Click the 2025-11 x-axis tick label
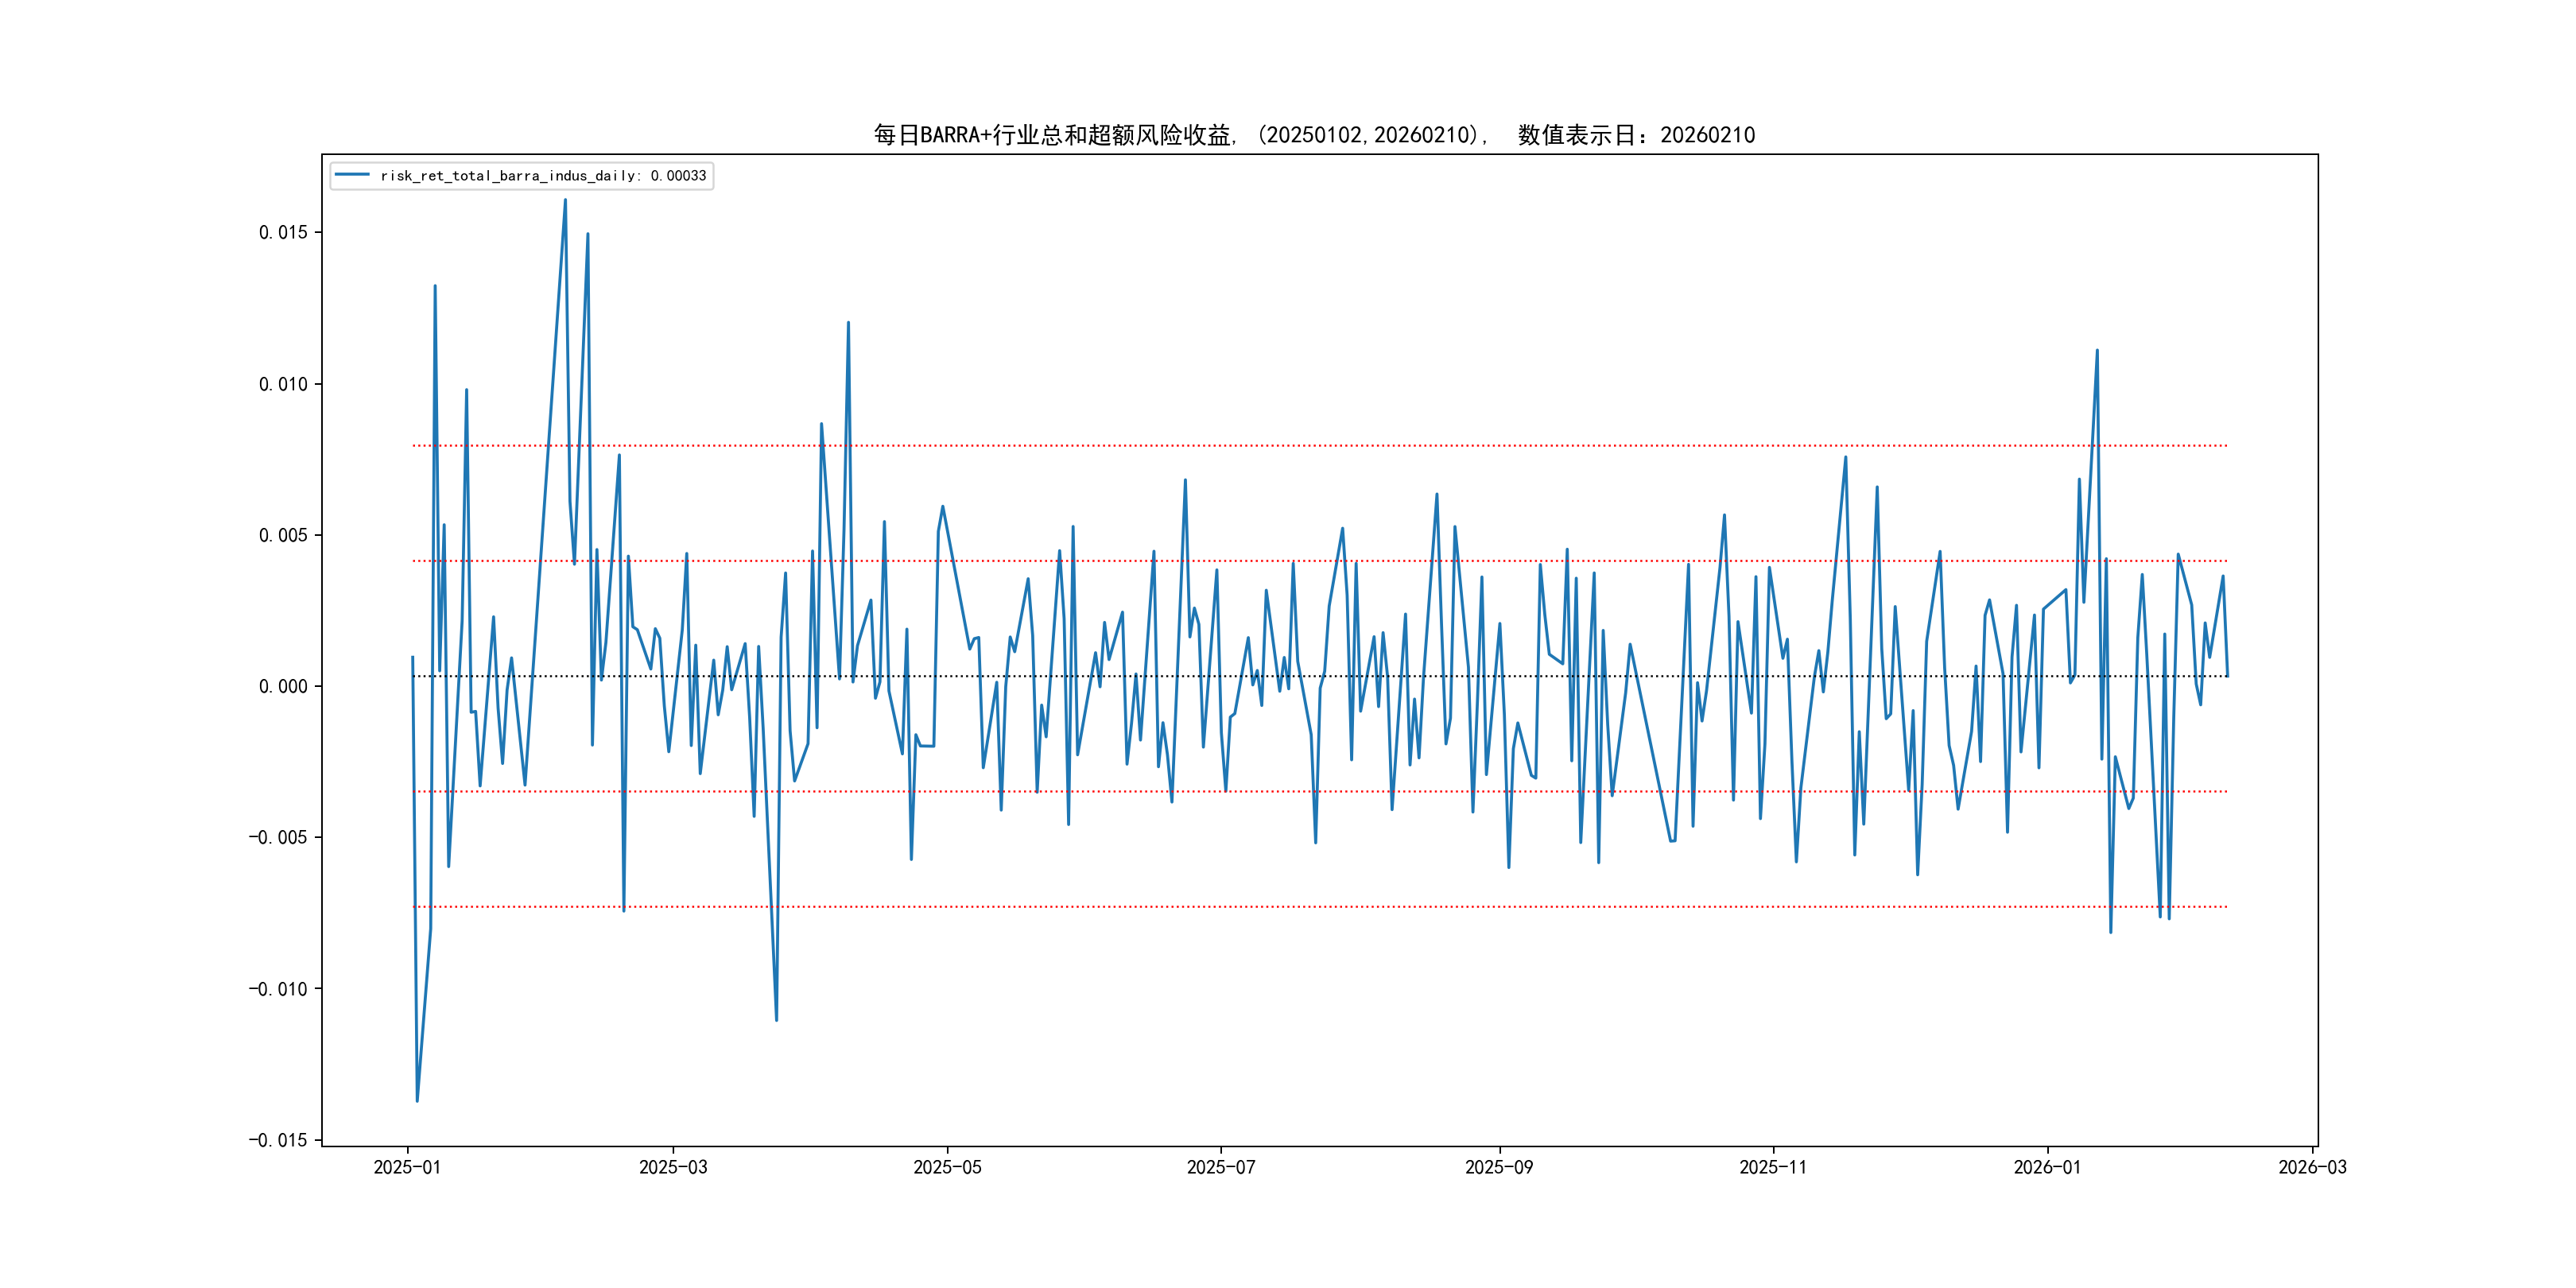The image size is (2576, 1288). (x=1772, y=1167)
